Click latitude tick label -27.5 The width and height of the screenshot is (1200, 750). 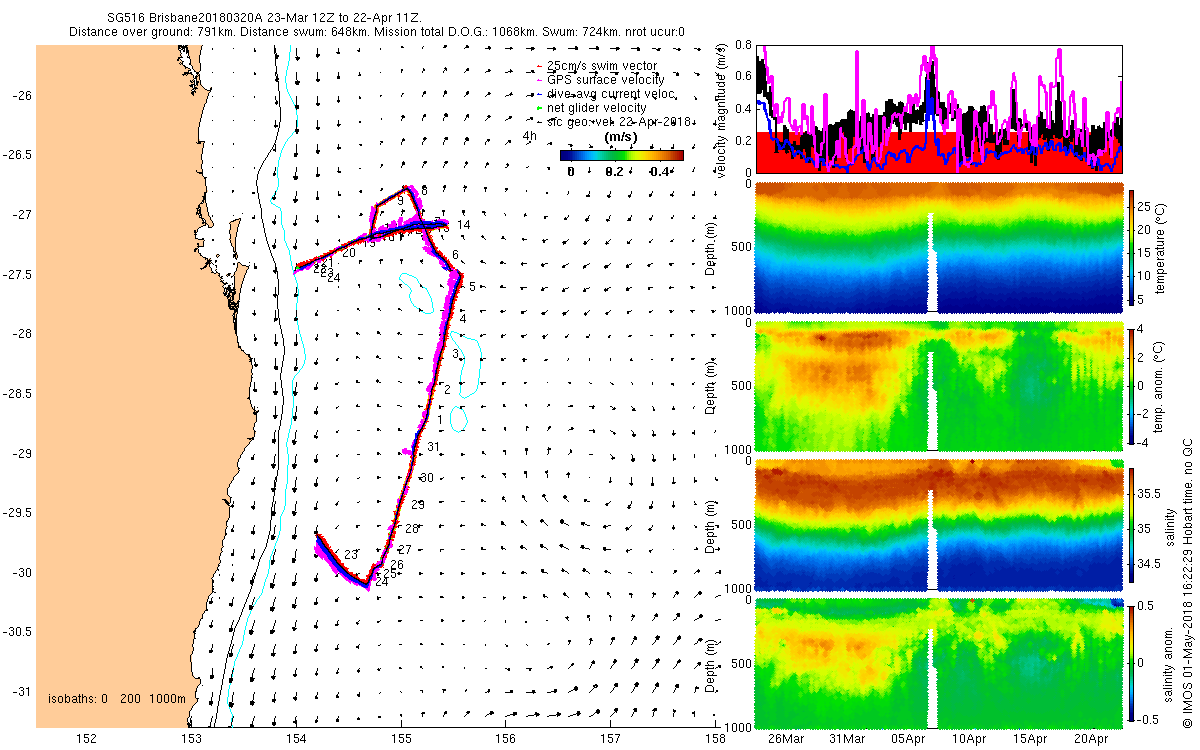(16, 274)
